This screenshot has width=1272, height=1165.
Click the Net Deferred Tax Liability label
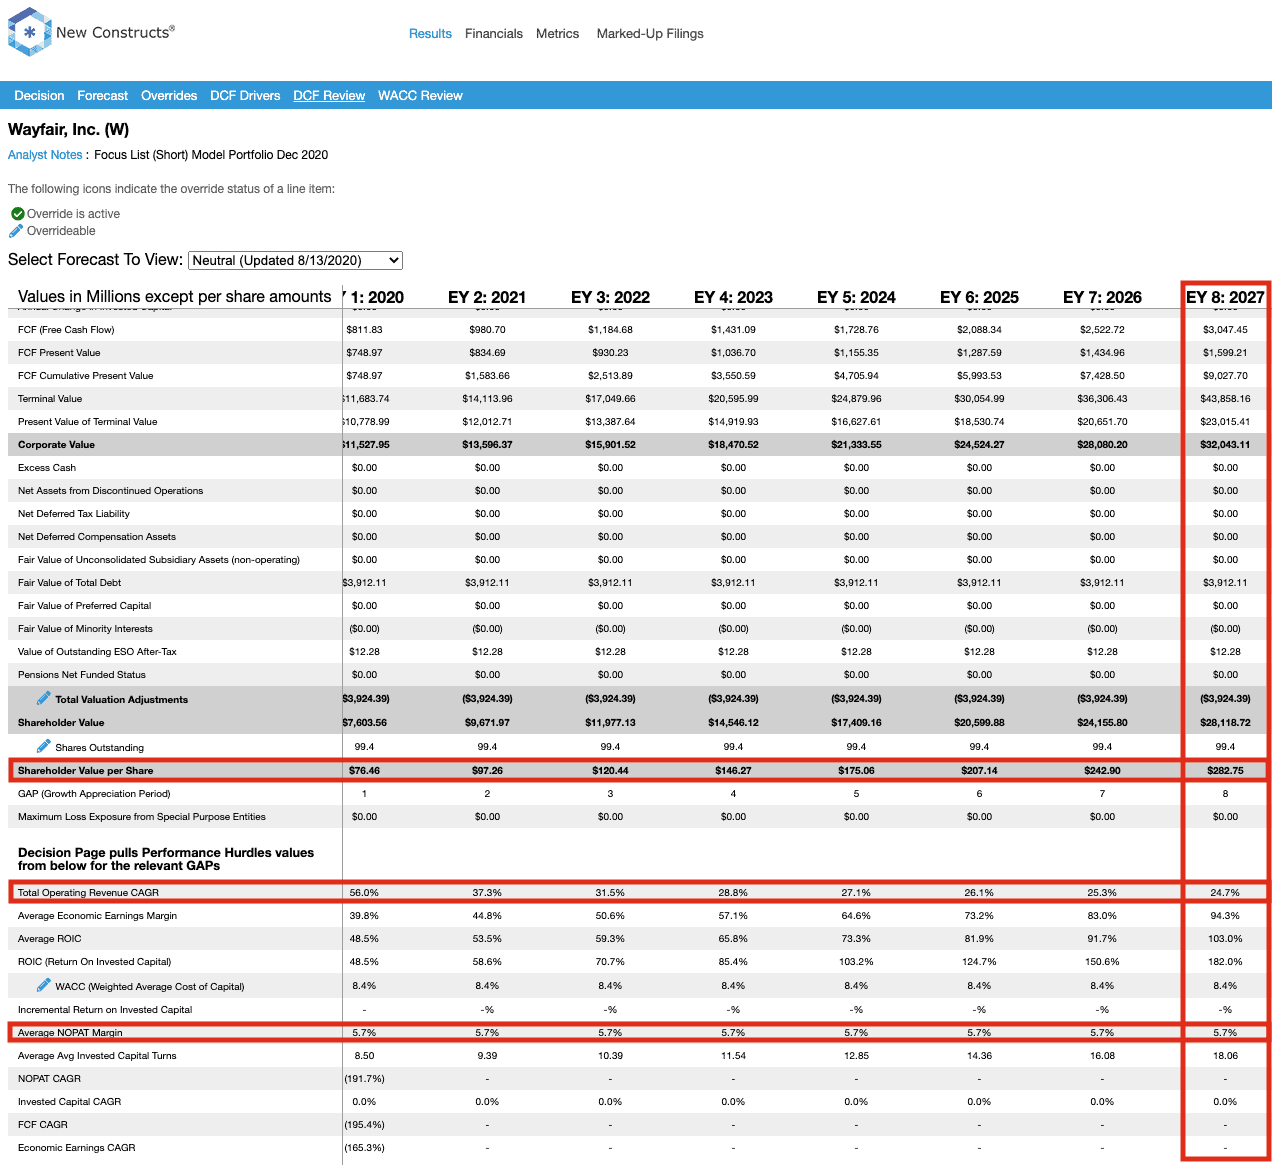click(x=74, y=514)
